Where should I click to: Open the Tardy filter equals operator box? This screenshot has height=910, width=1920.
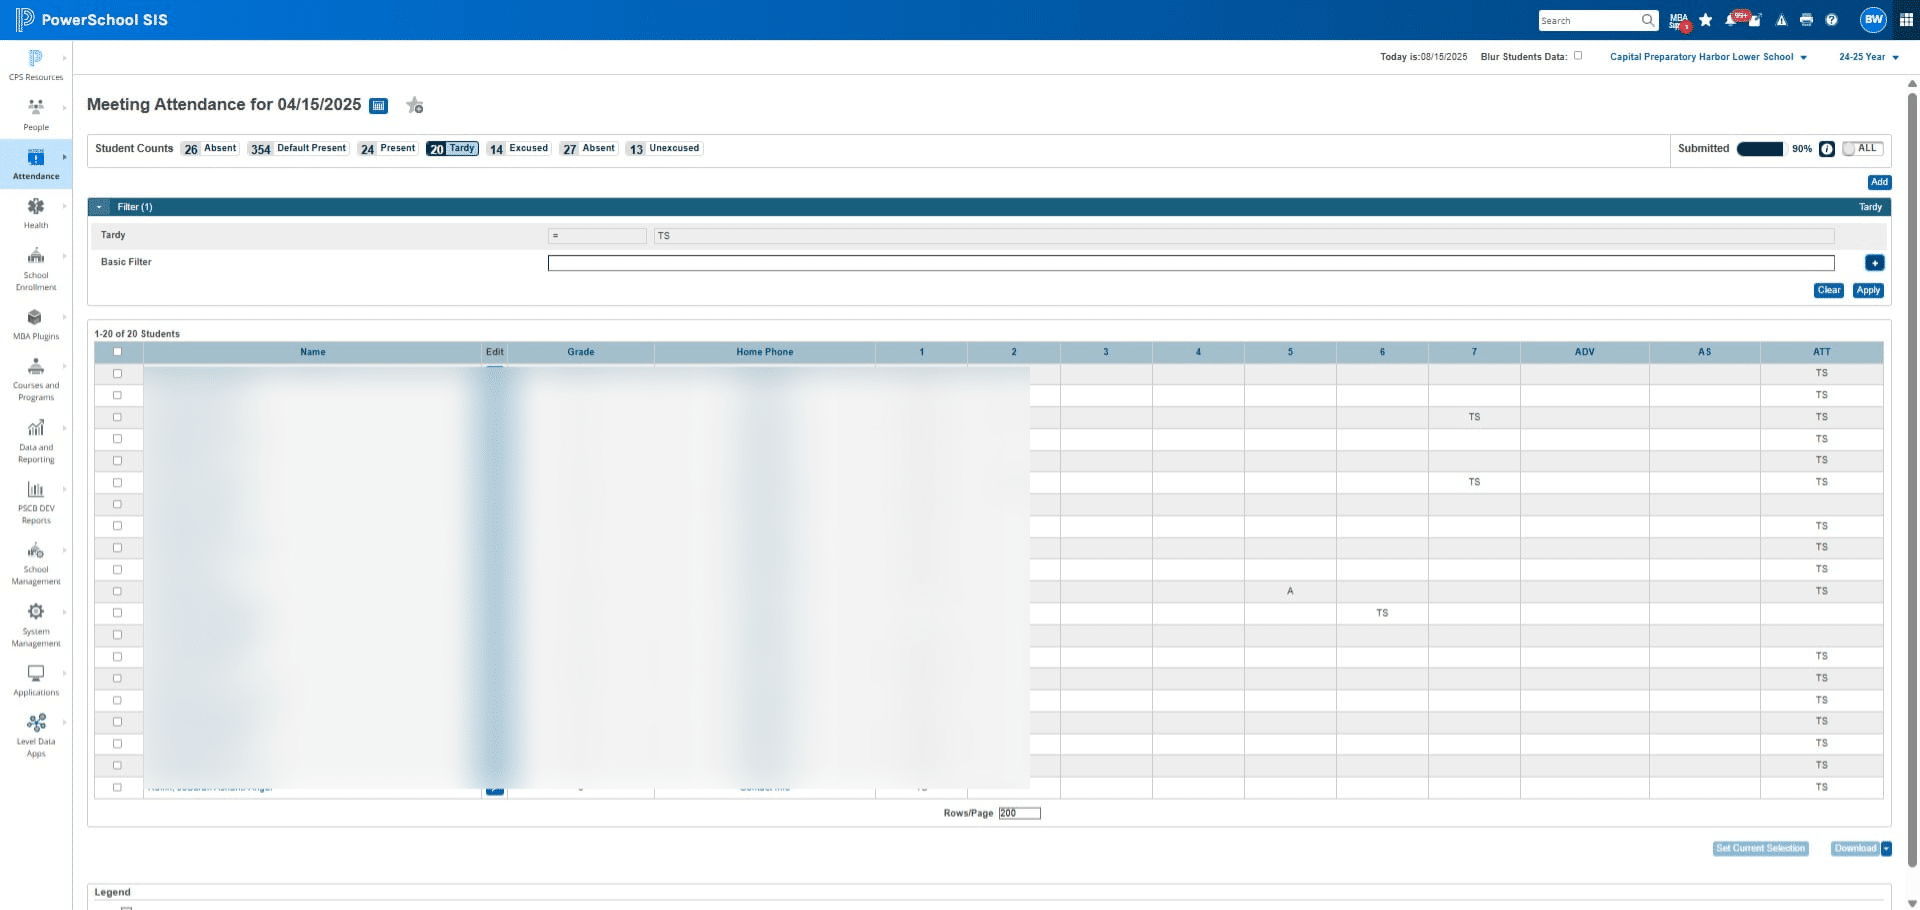(x=597, y=236)
